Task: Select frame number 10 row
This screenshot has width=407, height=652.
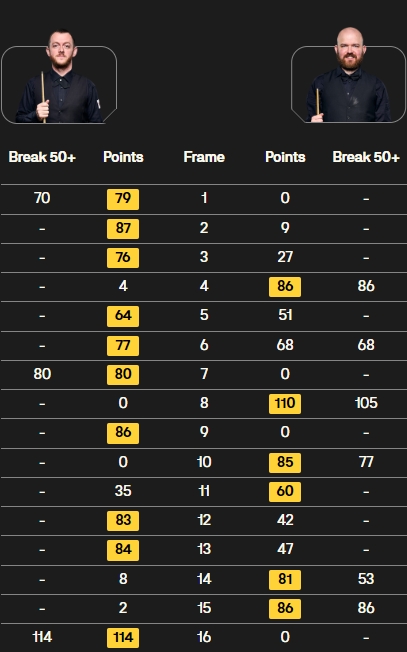Action: coord(204,462)
